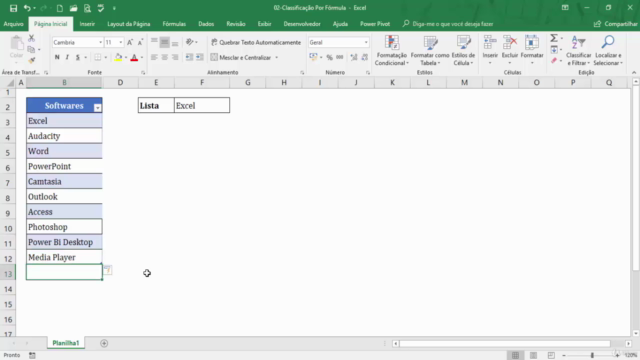Align text to bottom
Viewport: 640px width, 360px height.
pos(175,42)
